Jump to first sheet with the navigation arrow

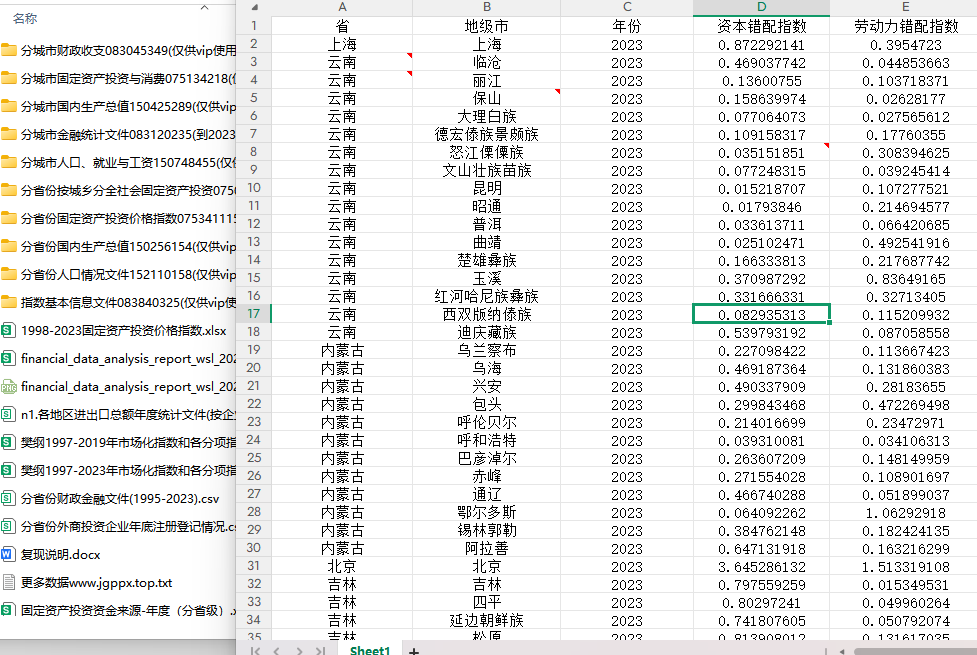point(255,651)
